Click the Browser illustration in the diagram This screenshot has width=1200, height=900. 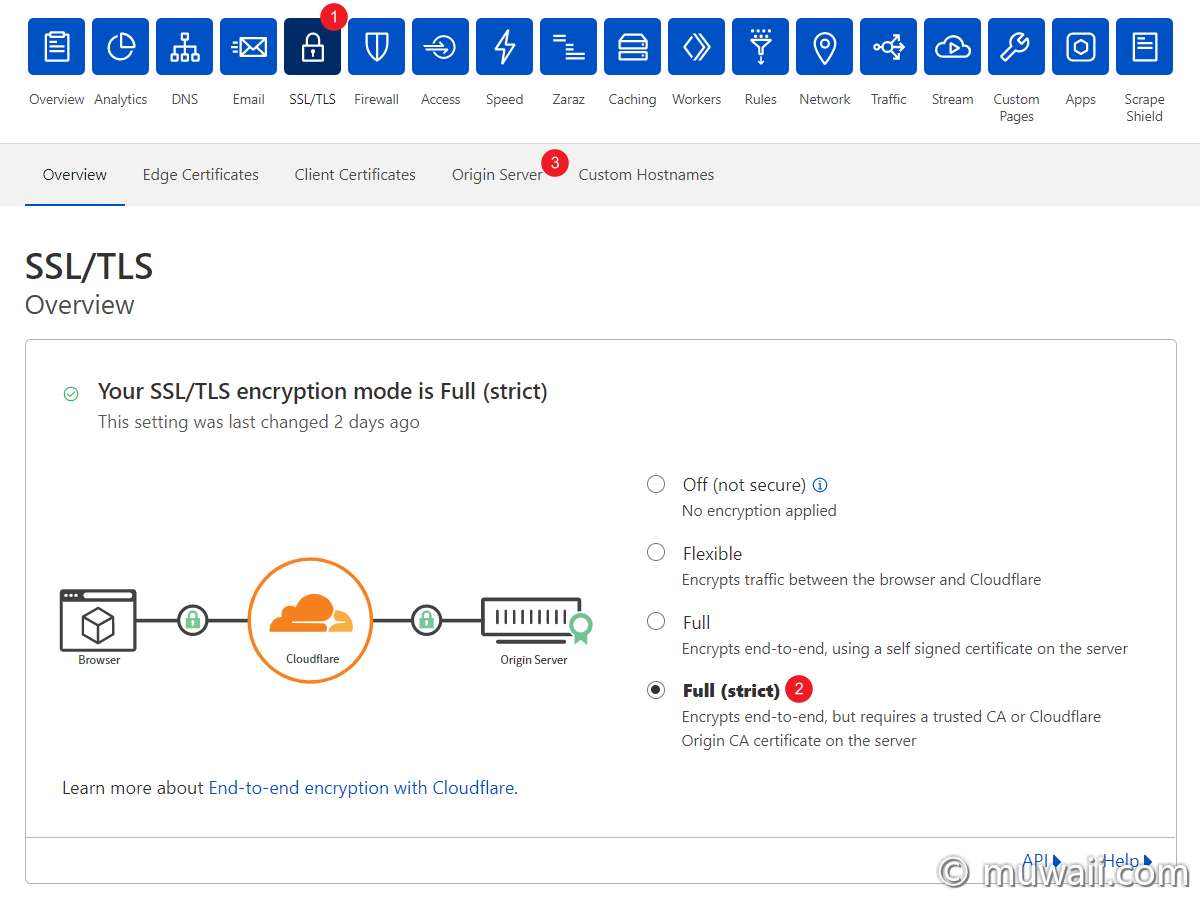click(98, 620)
